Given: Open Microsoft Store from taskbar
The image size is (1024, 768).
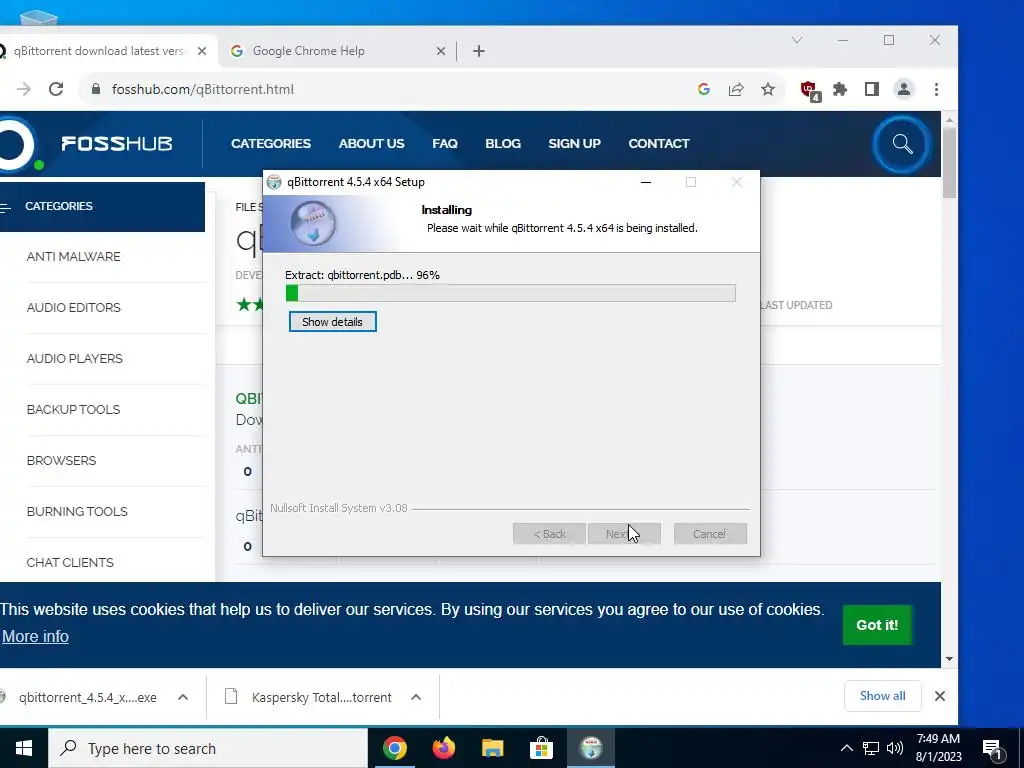Looking at the screenshot, I should (541, 748).
